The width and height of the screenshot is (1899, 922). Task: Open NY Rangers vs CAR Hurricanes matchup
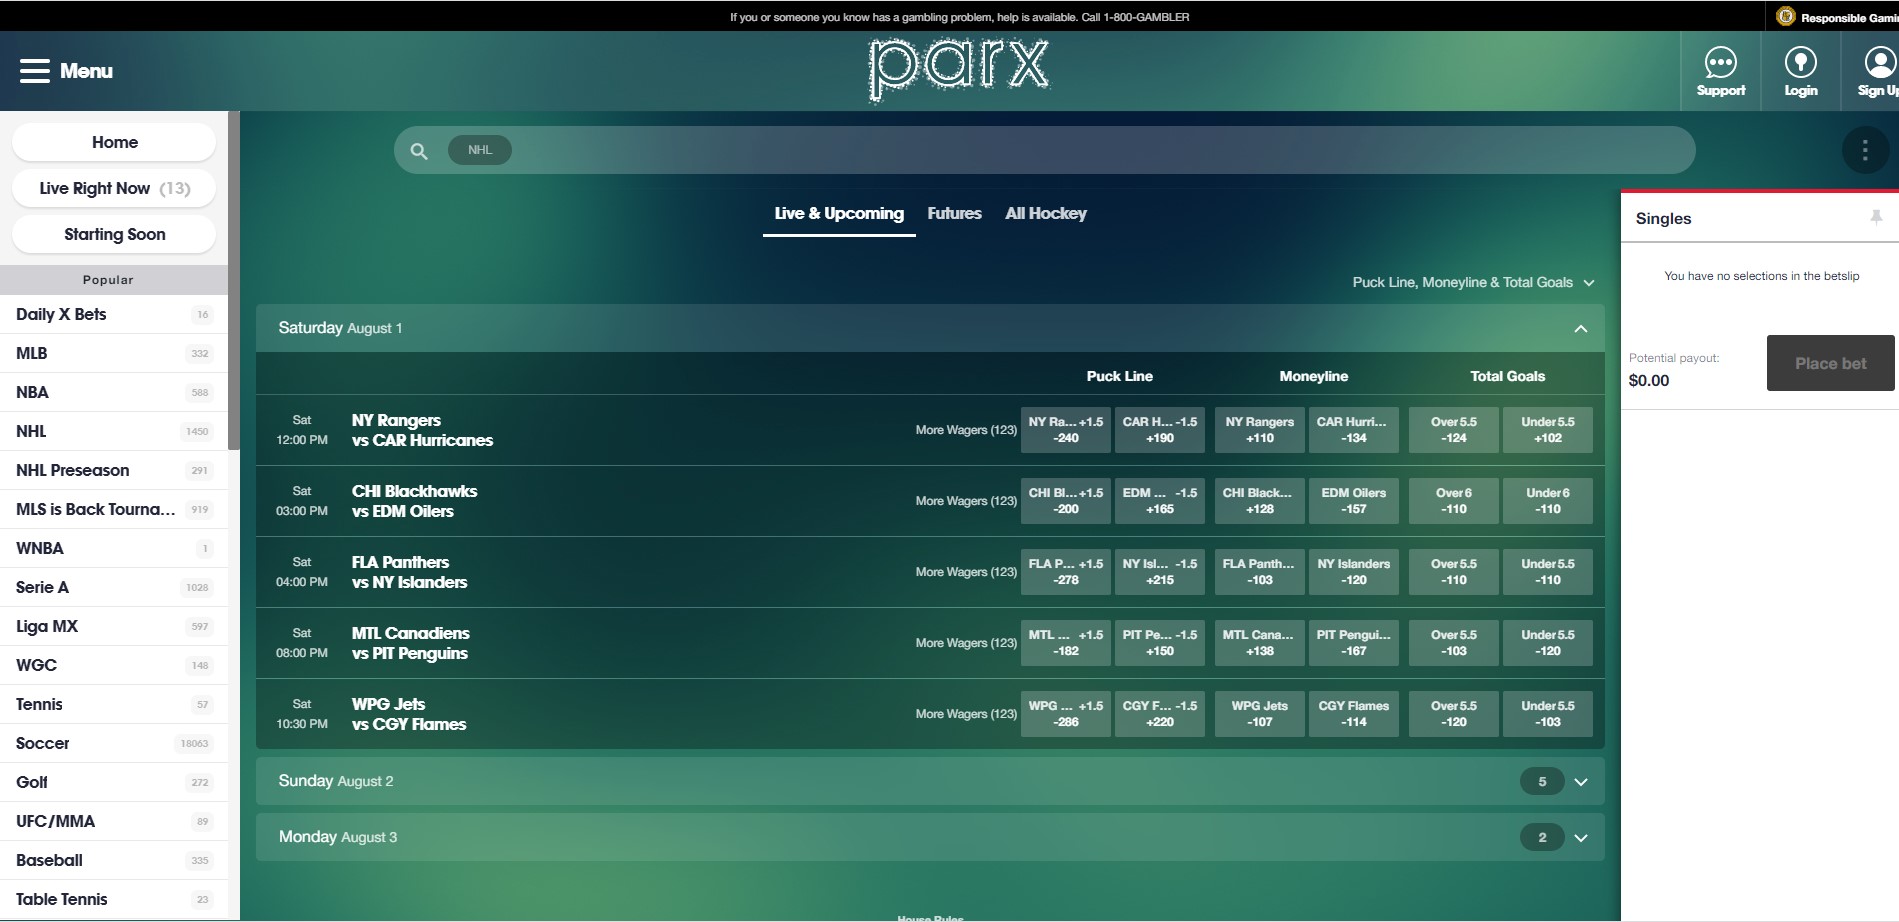pos(422,430)
